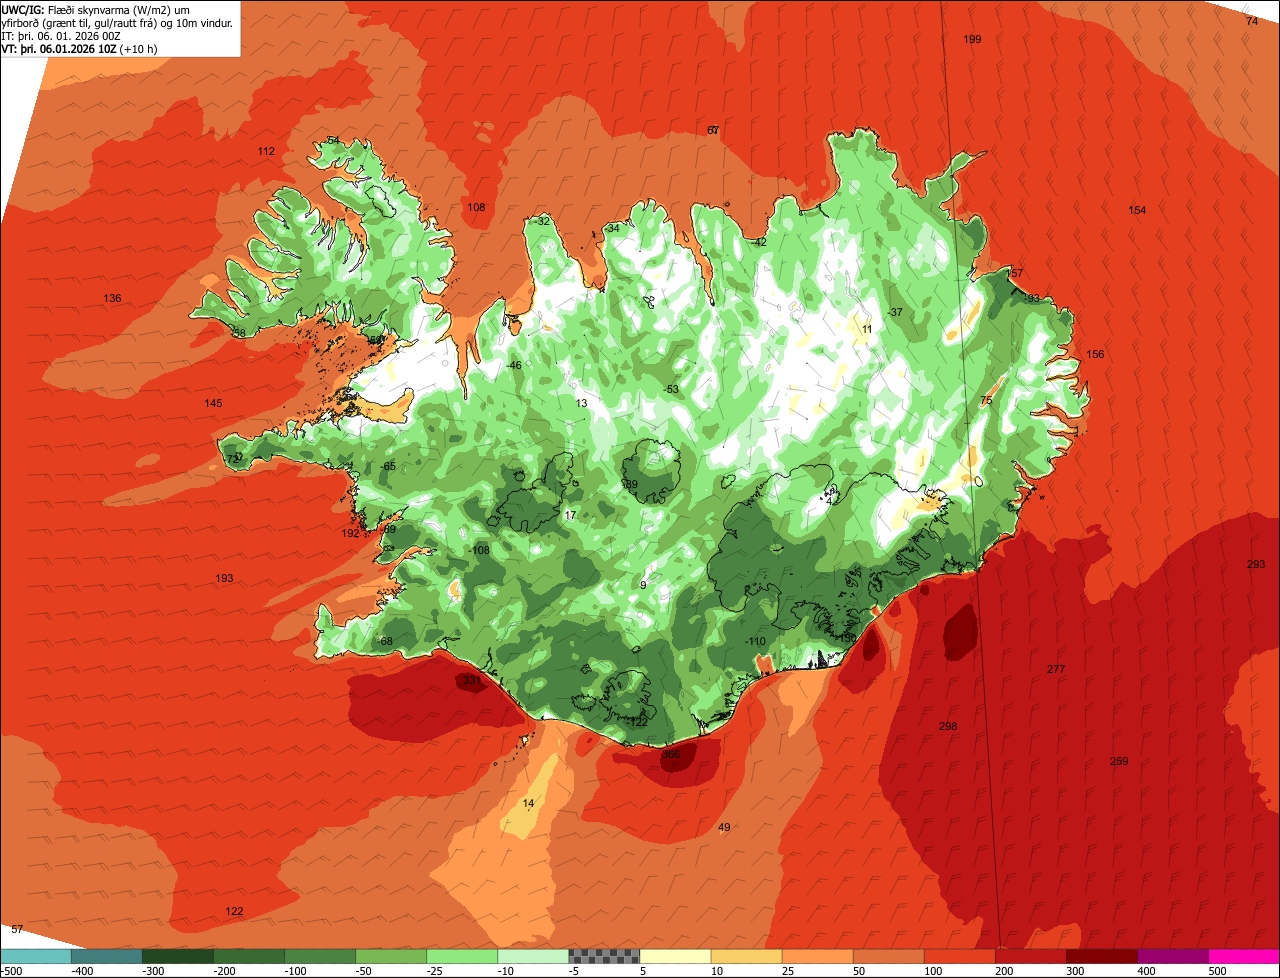
Task: Click the checkered -5 to 5 legend swatch
Action: 604,956
